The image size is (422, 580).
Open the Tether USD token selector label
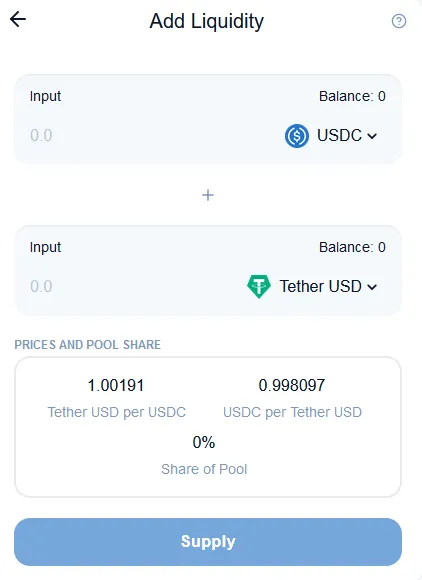point(320,286)
